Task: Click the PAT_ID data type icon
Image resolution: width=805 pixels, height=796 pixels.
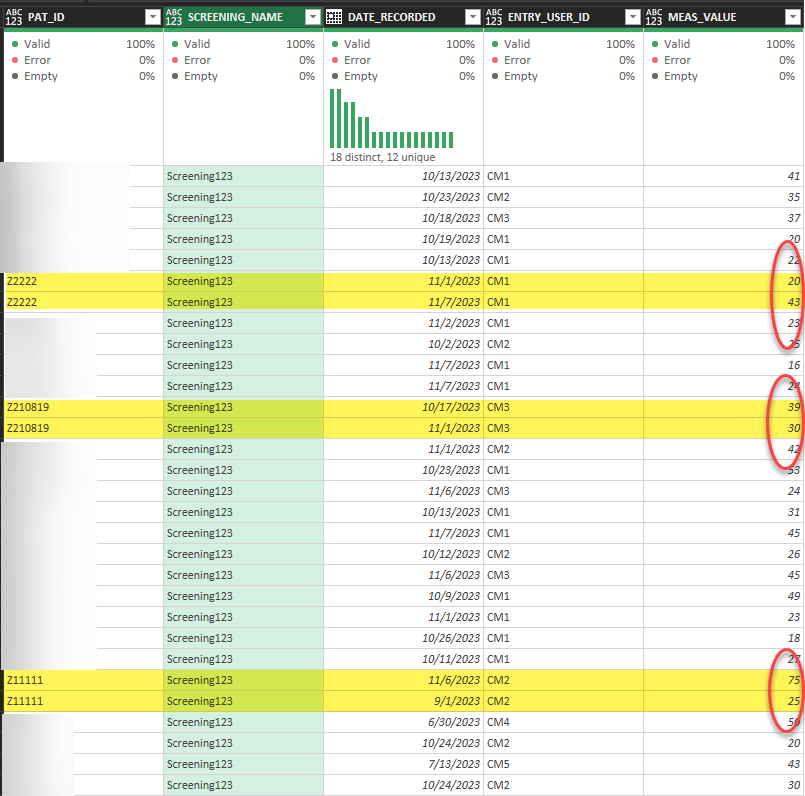Action: pos(14,17)
